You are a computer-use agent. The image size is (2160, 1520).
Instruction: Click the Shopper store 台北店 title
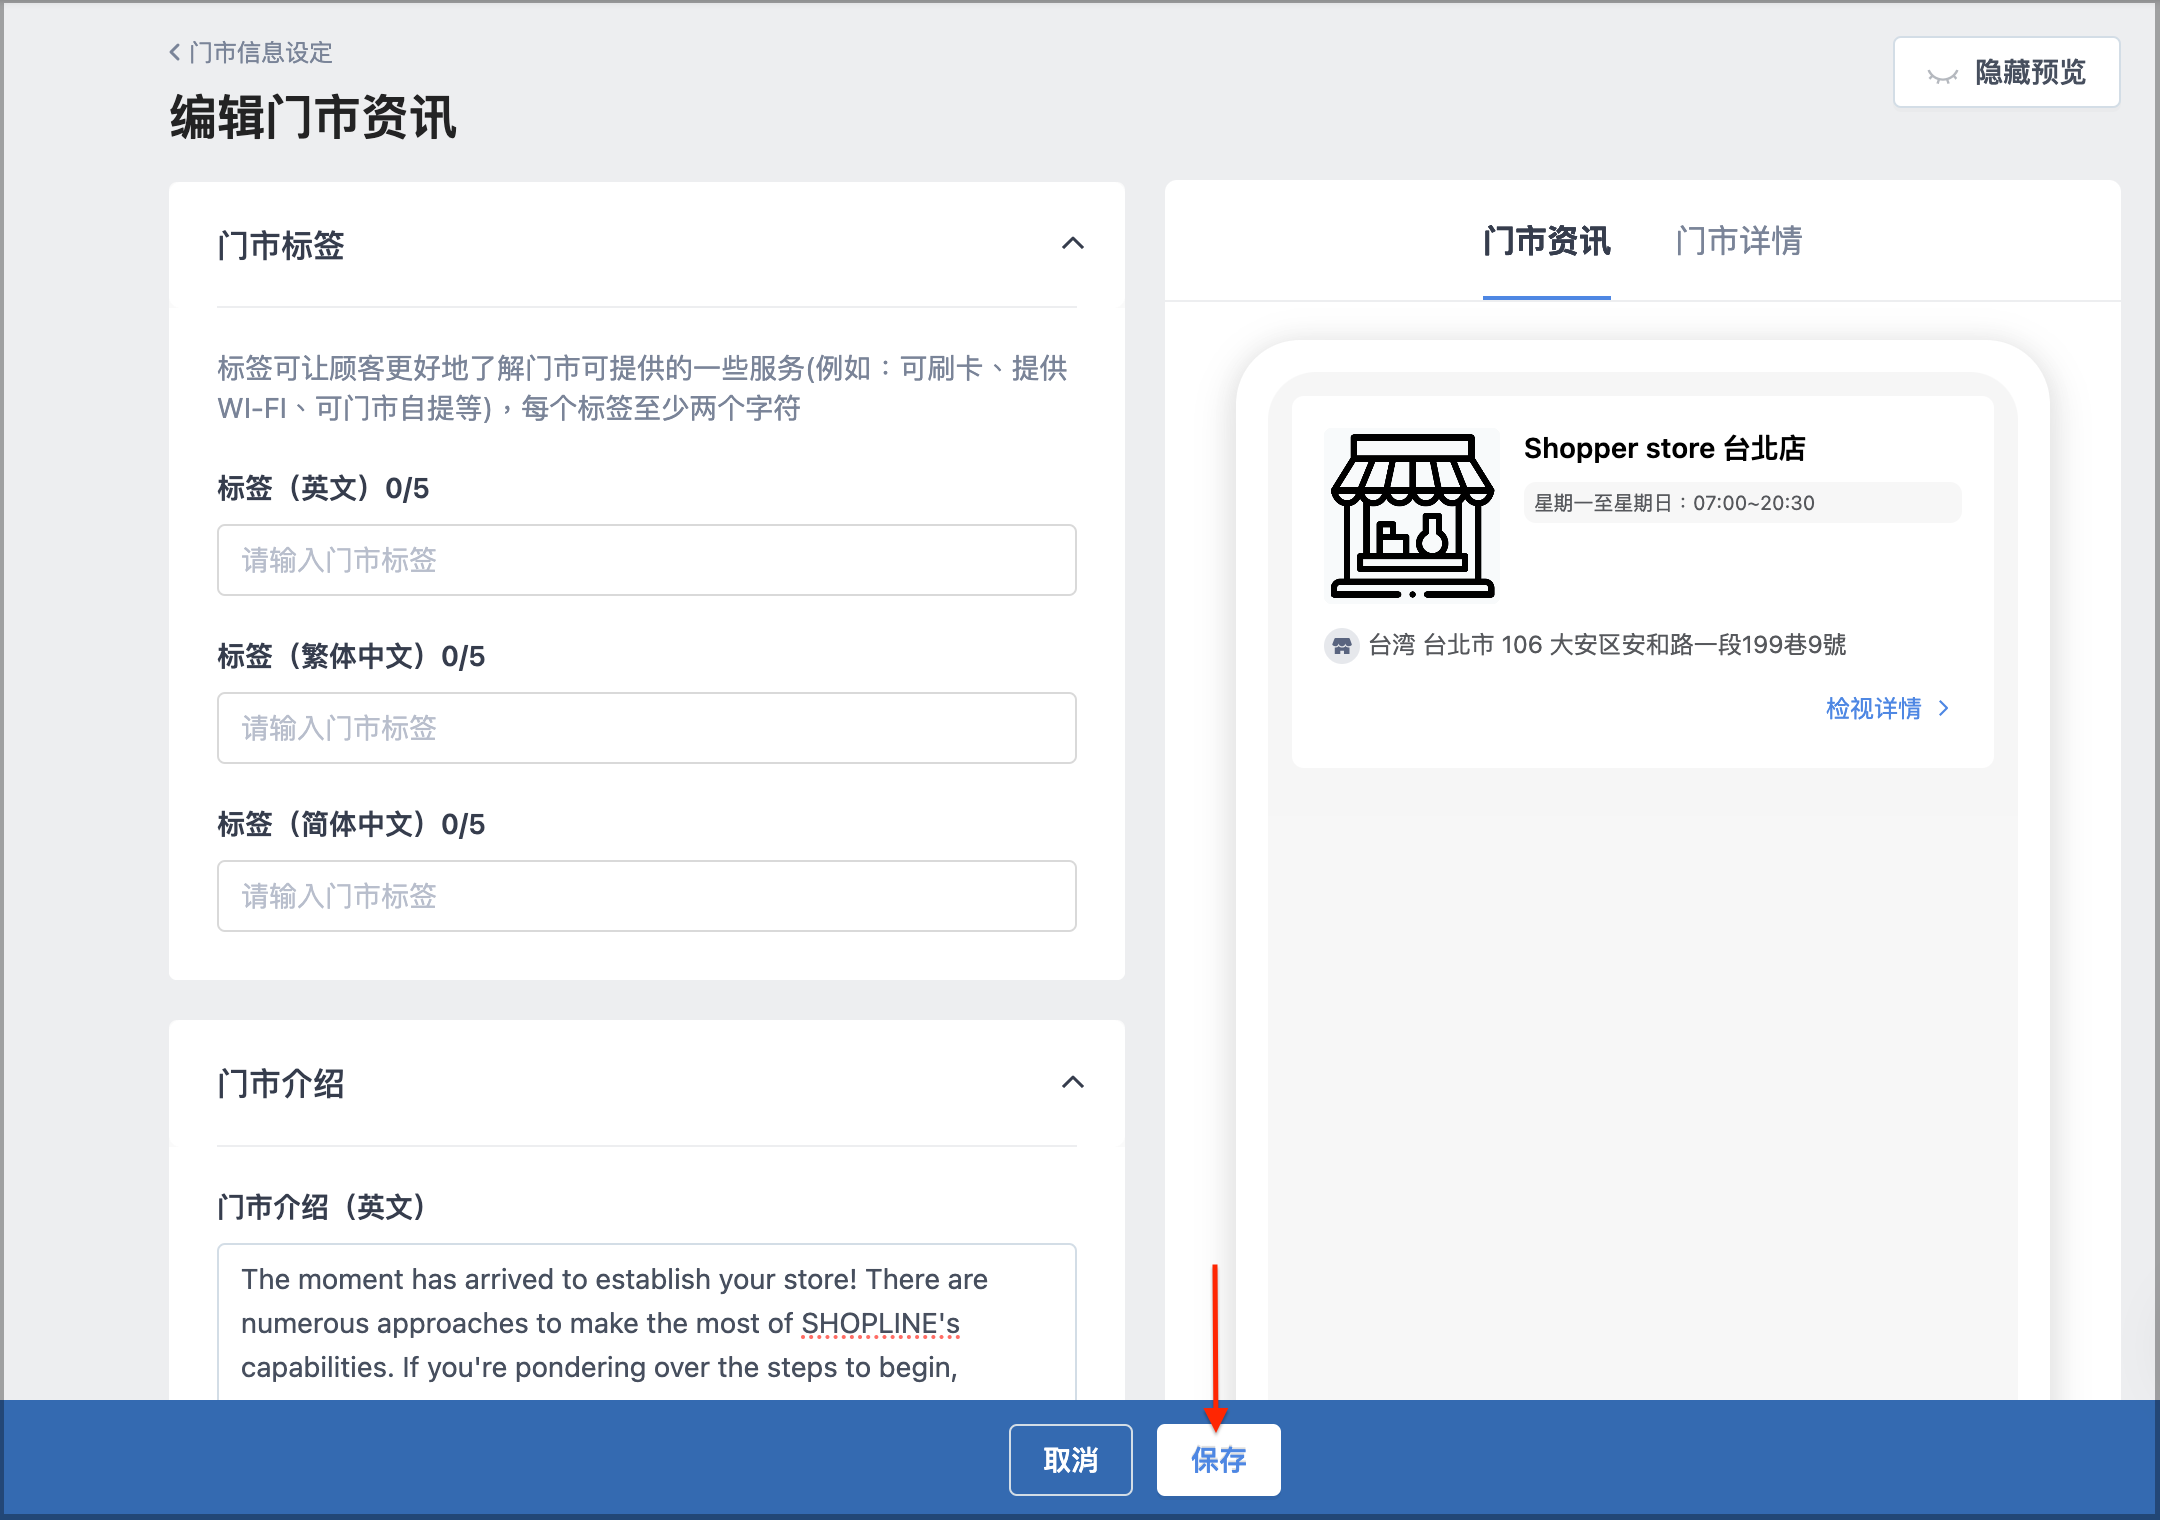[1664, 448]
